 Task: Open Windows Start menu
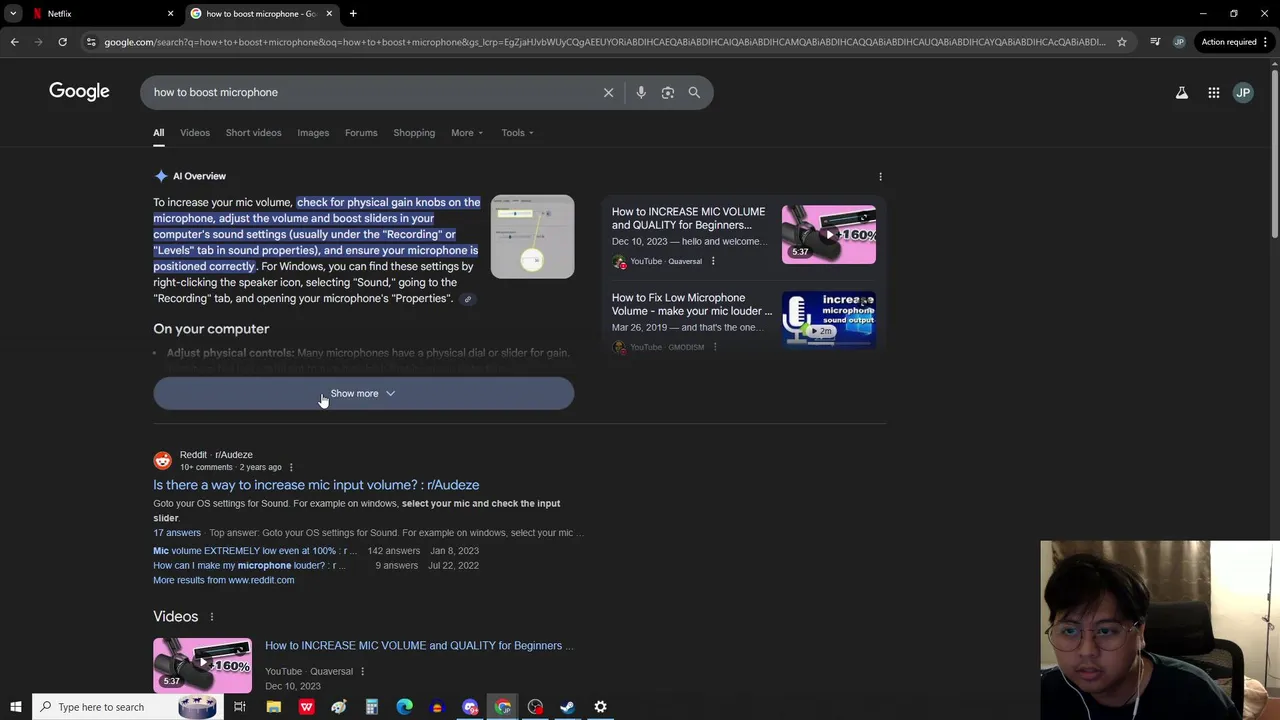(15, 707)
